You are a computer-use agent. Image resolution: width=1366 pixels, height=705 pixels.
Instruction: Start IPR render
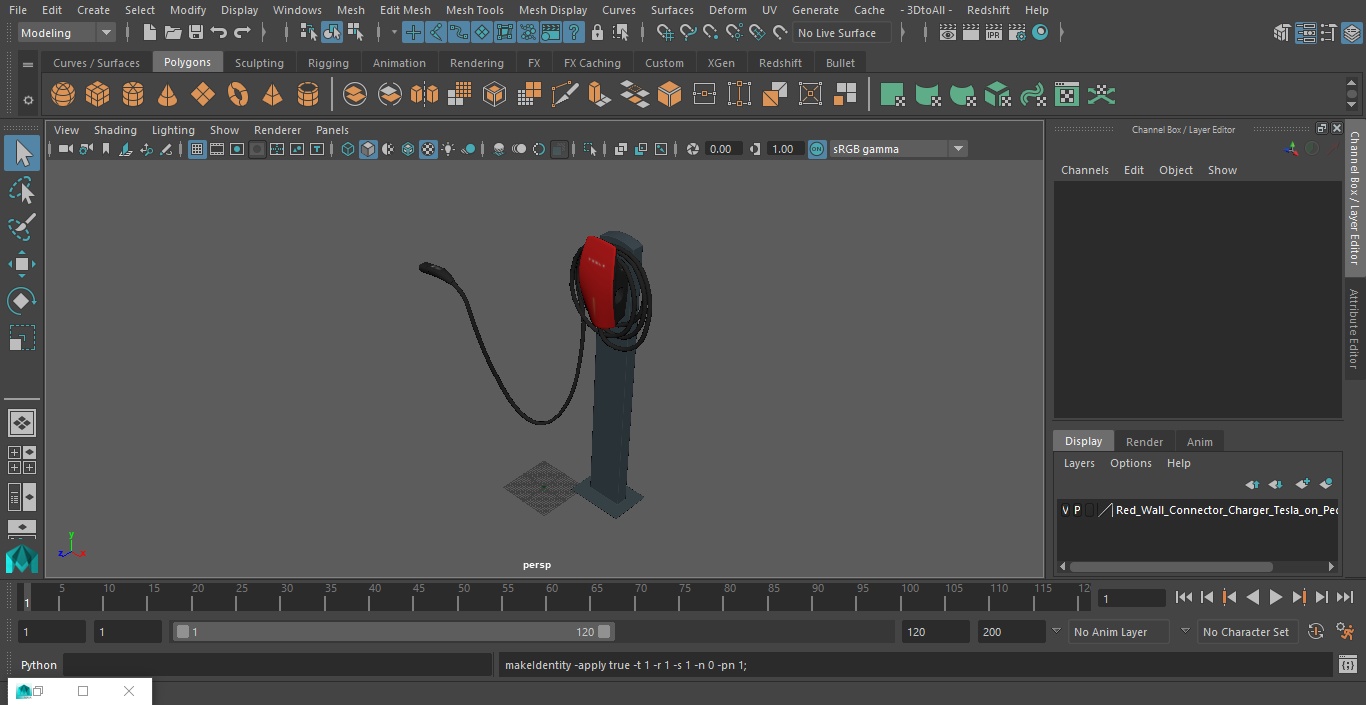pyautogui.click(x=993, y=33)
